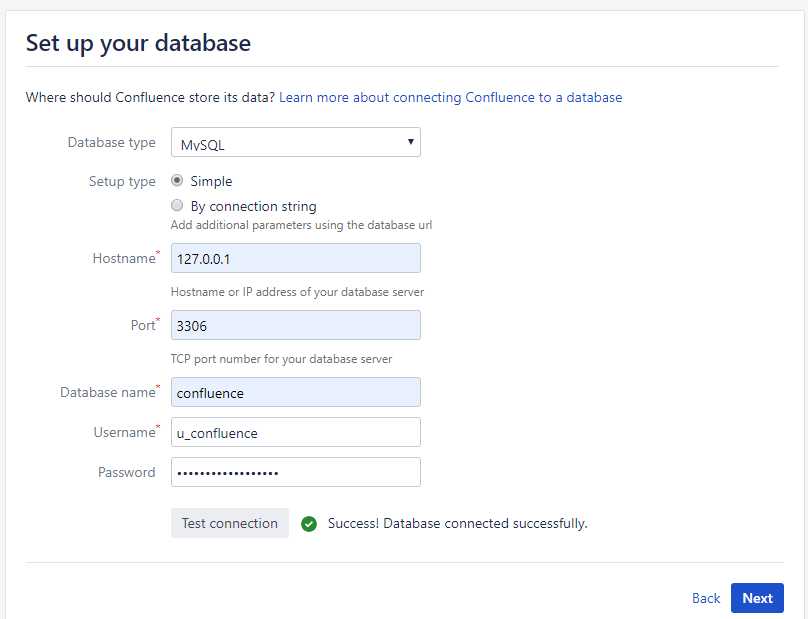808x619 pixels.
Task: Click the Test connection button
Action: pyautogui.click(x=230, y=523)
